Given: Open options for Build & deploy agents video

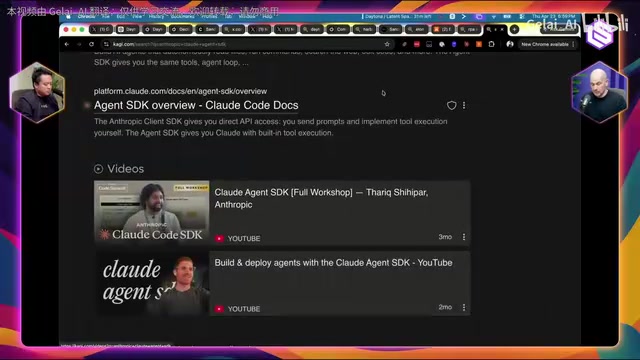Looking at the screenshot, I should click(464, 307).
